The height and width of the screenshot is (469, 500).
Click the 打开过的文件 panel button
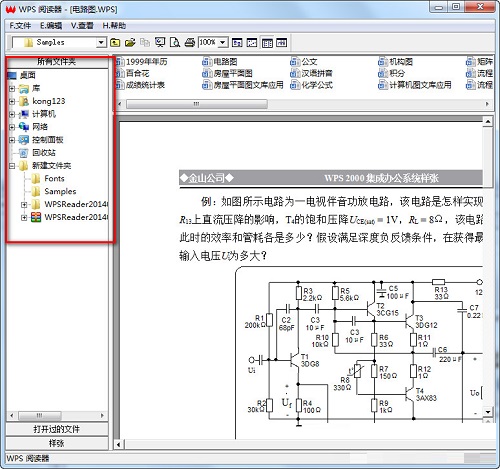[57, 429]
